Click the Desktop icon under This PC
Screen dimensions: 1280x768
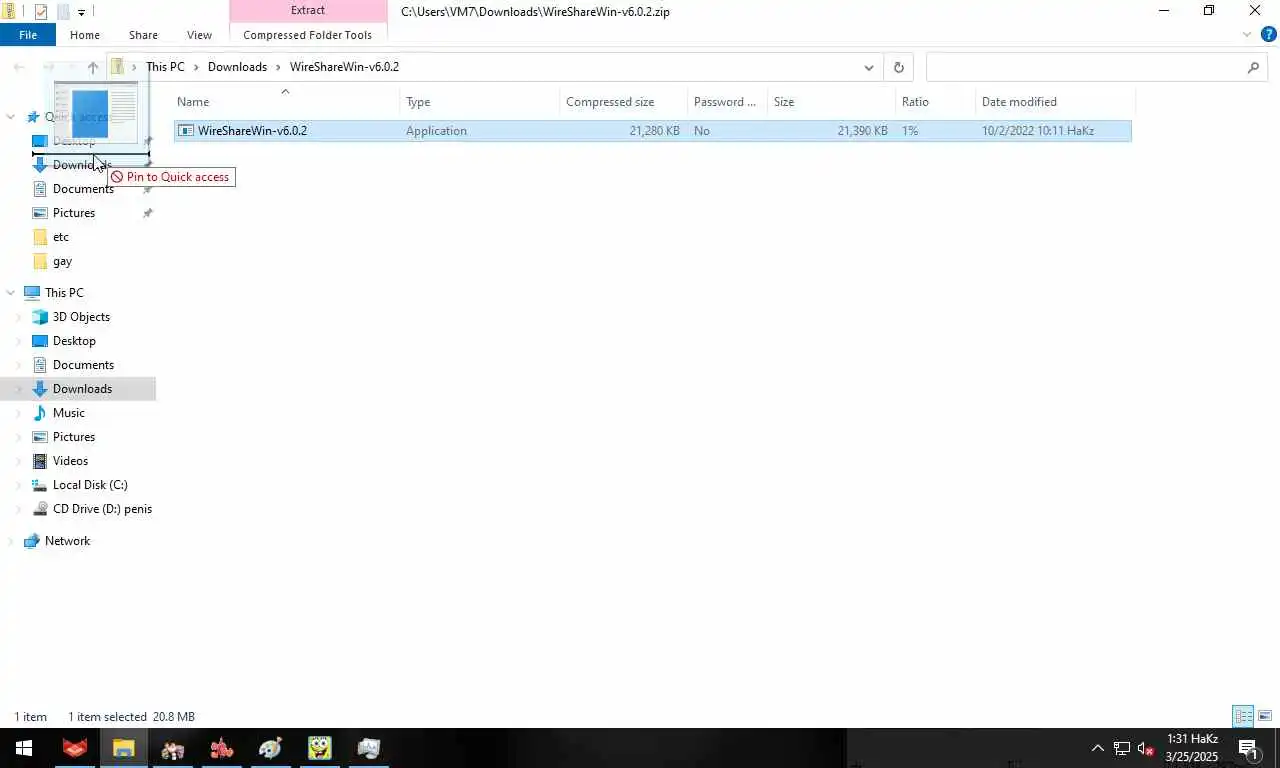pyautogui.click(x=40, y=341)
